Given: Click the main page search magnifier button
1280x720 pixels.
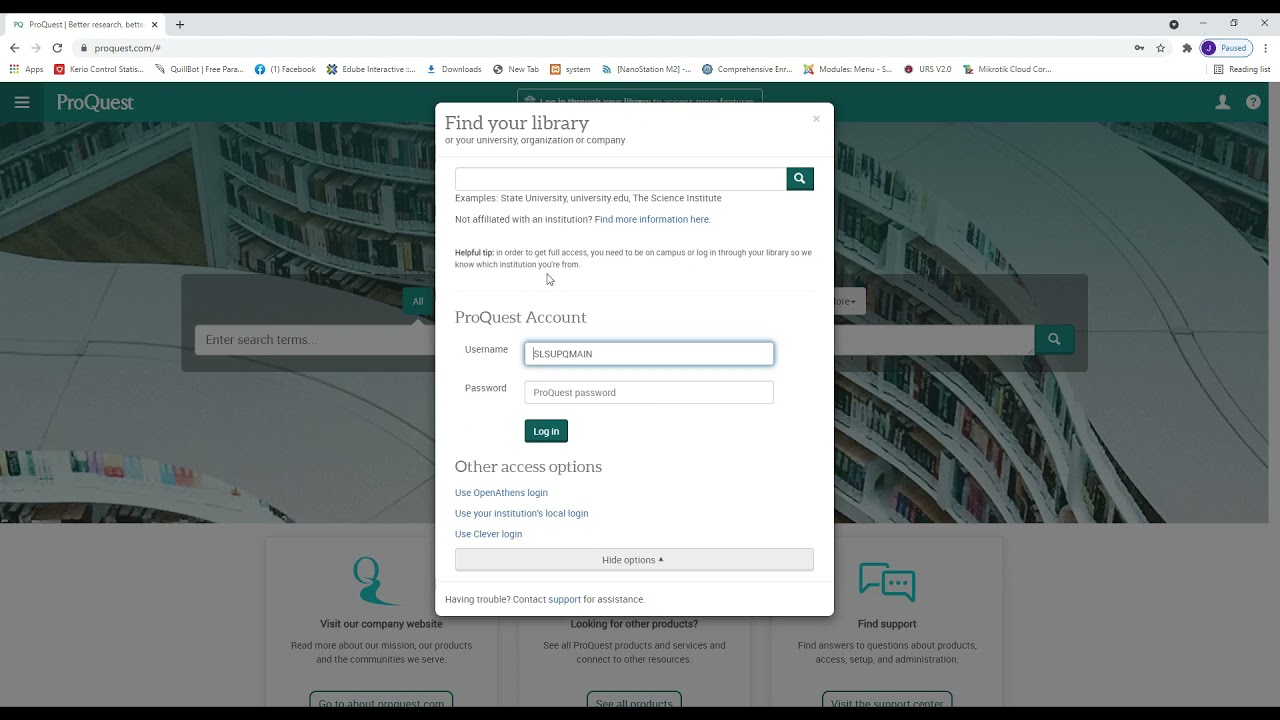Looking at the screenshot, I should point(1054,340).
